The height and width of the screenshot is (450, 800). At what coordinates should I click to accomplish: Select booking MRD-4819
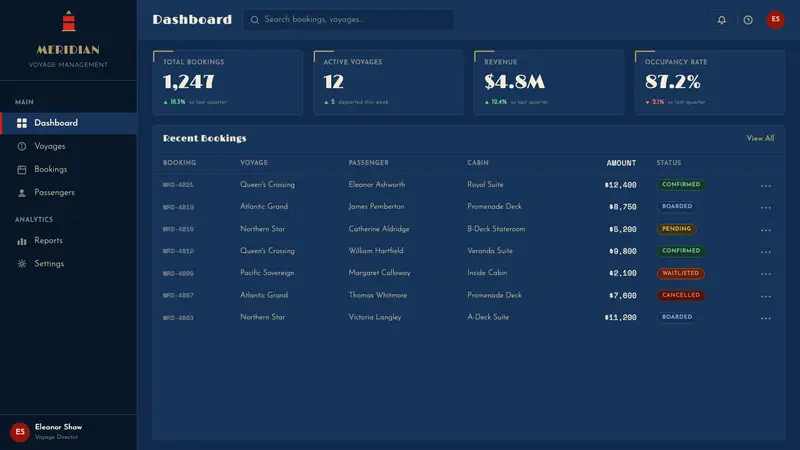178,207
